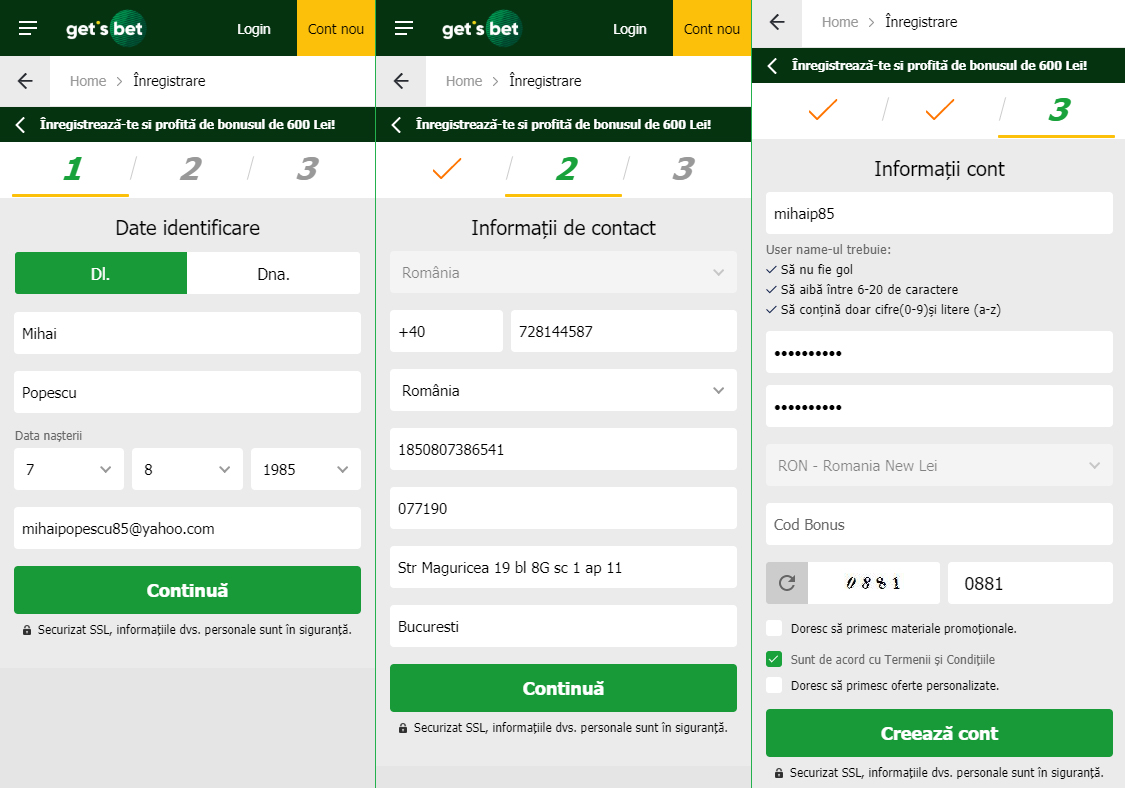This screenshot has width=1125, height=788.
Task: Click the back arrow beside Home breadcrumb
Action: pos(24,81)
